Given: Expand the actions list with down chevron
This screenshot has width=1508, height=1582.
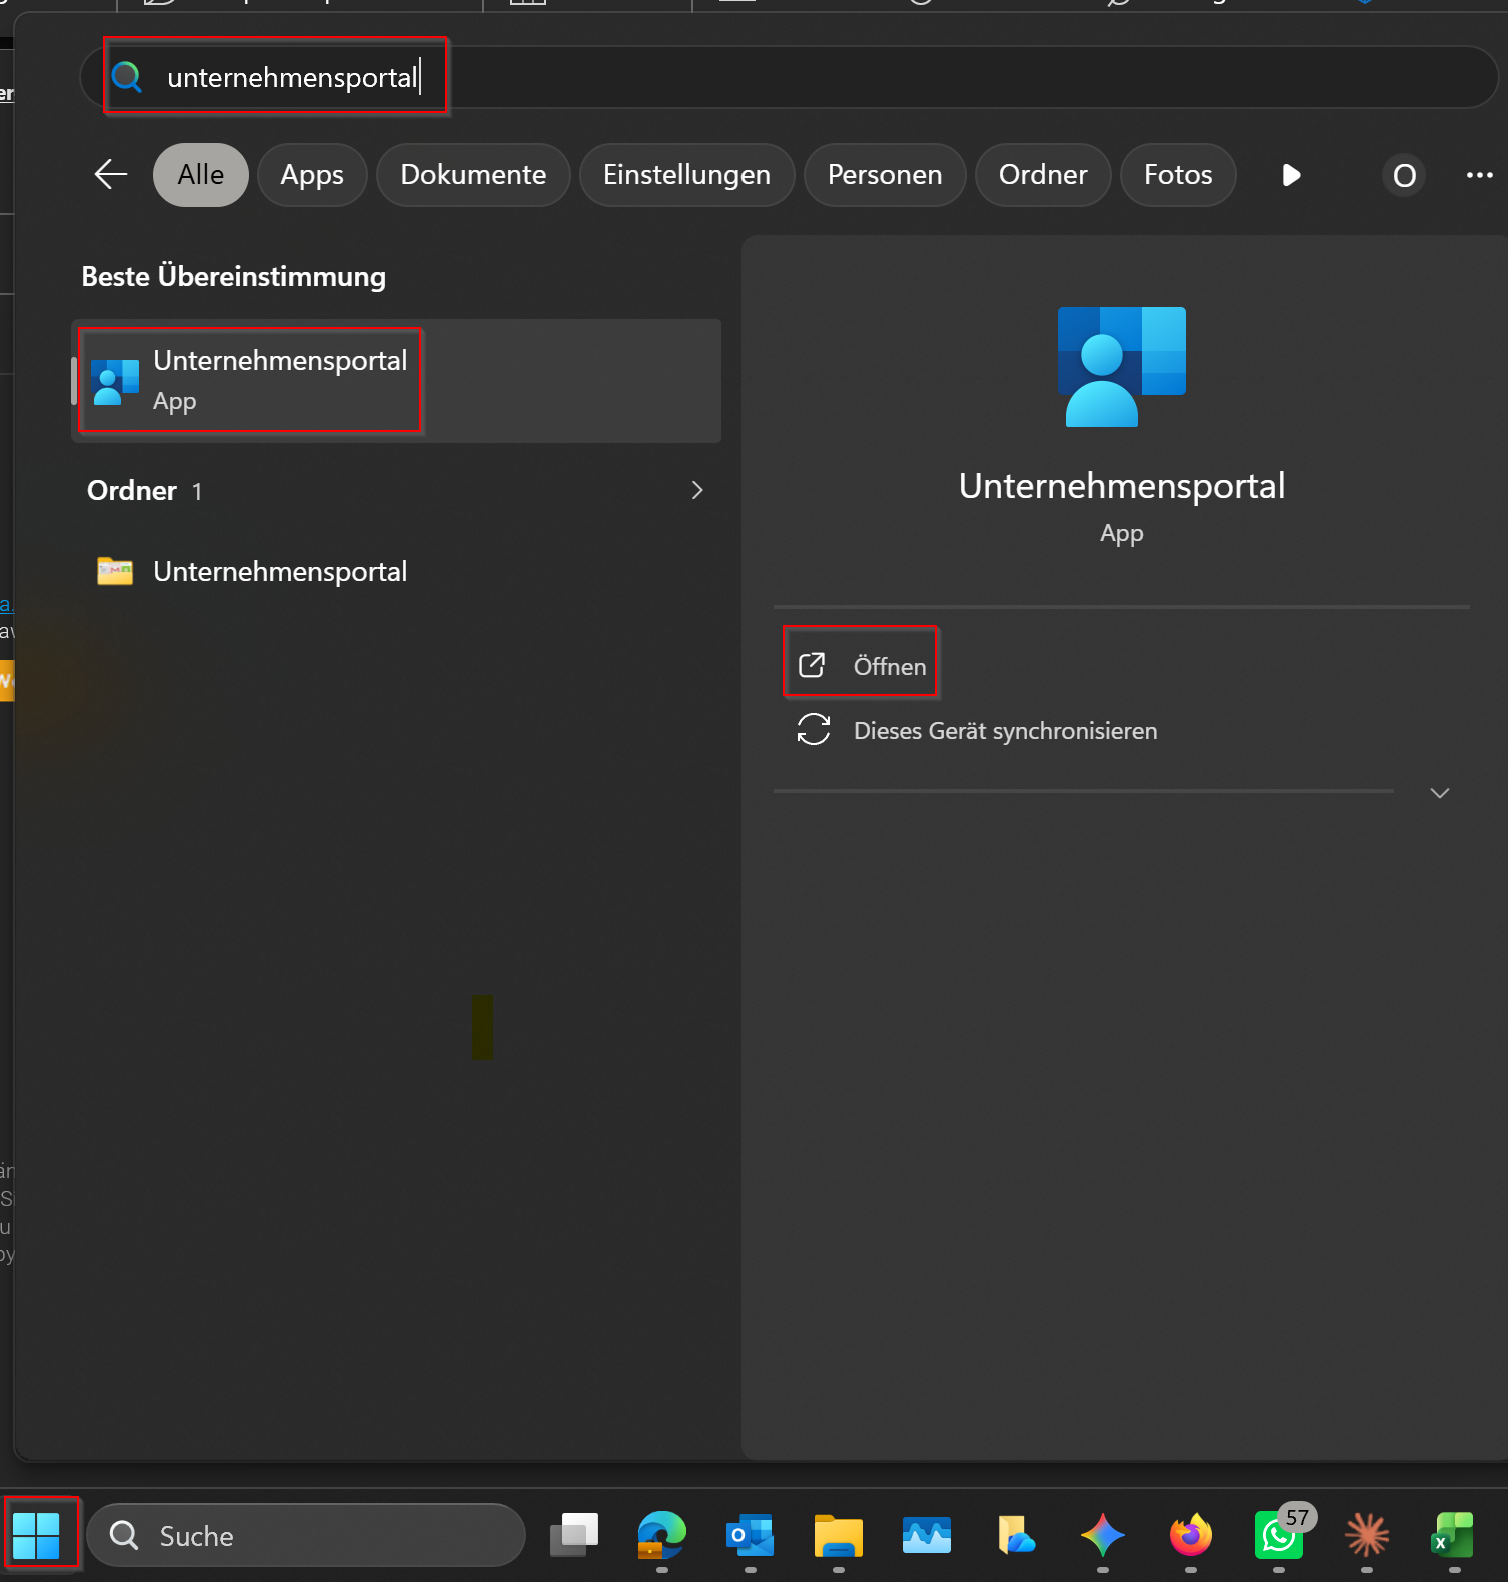Looking at the screenshot, I should pos(1440,793).
